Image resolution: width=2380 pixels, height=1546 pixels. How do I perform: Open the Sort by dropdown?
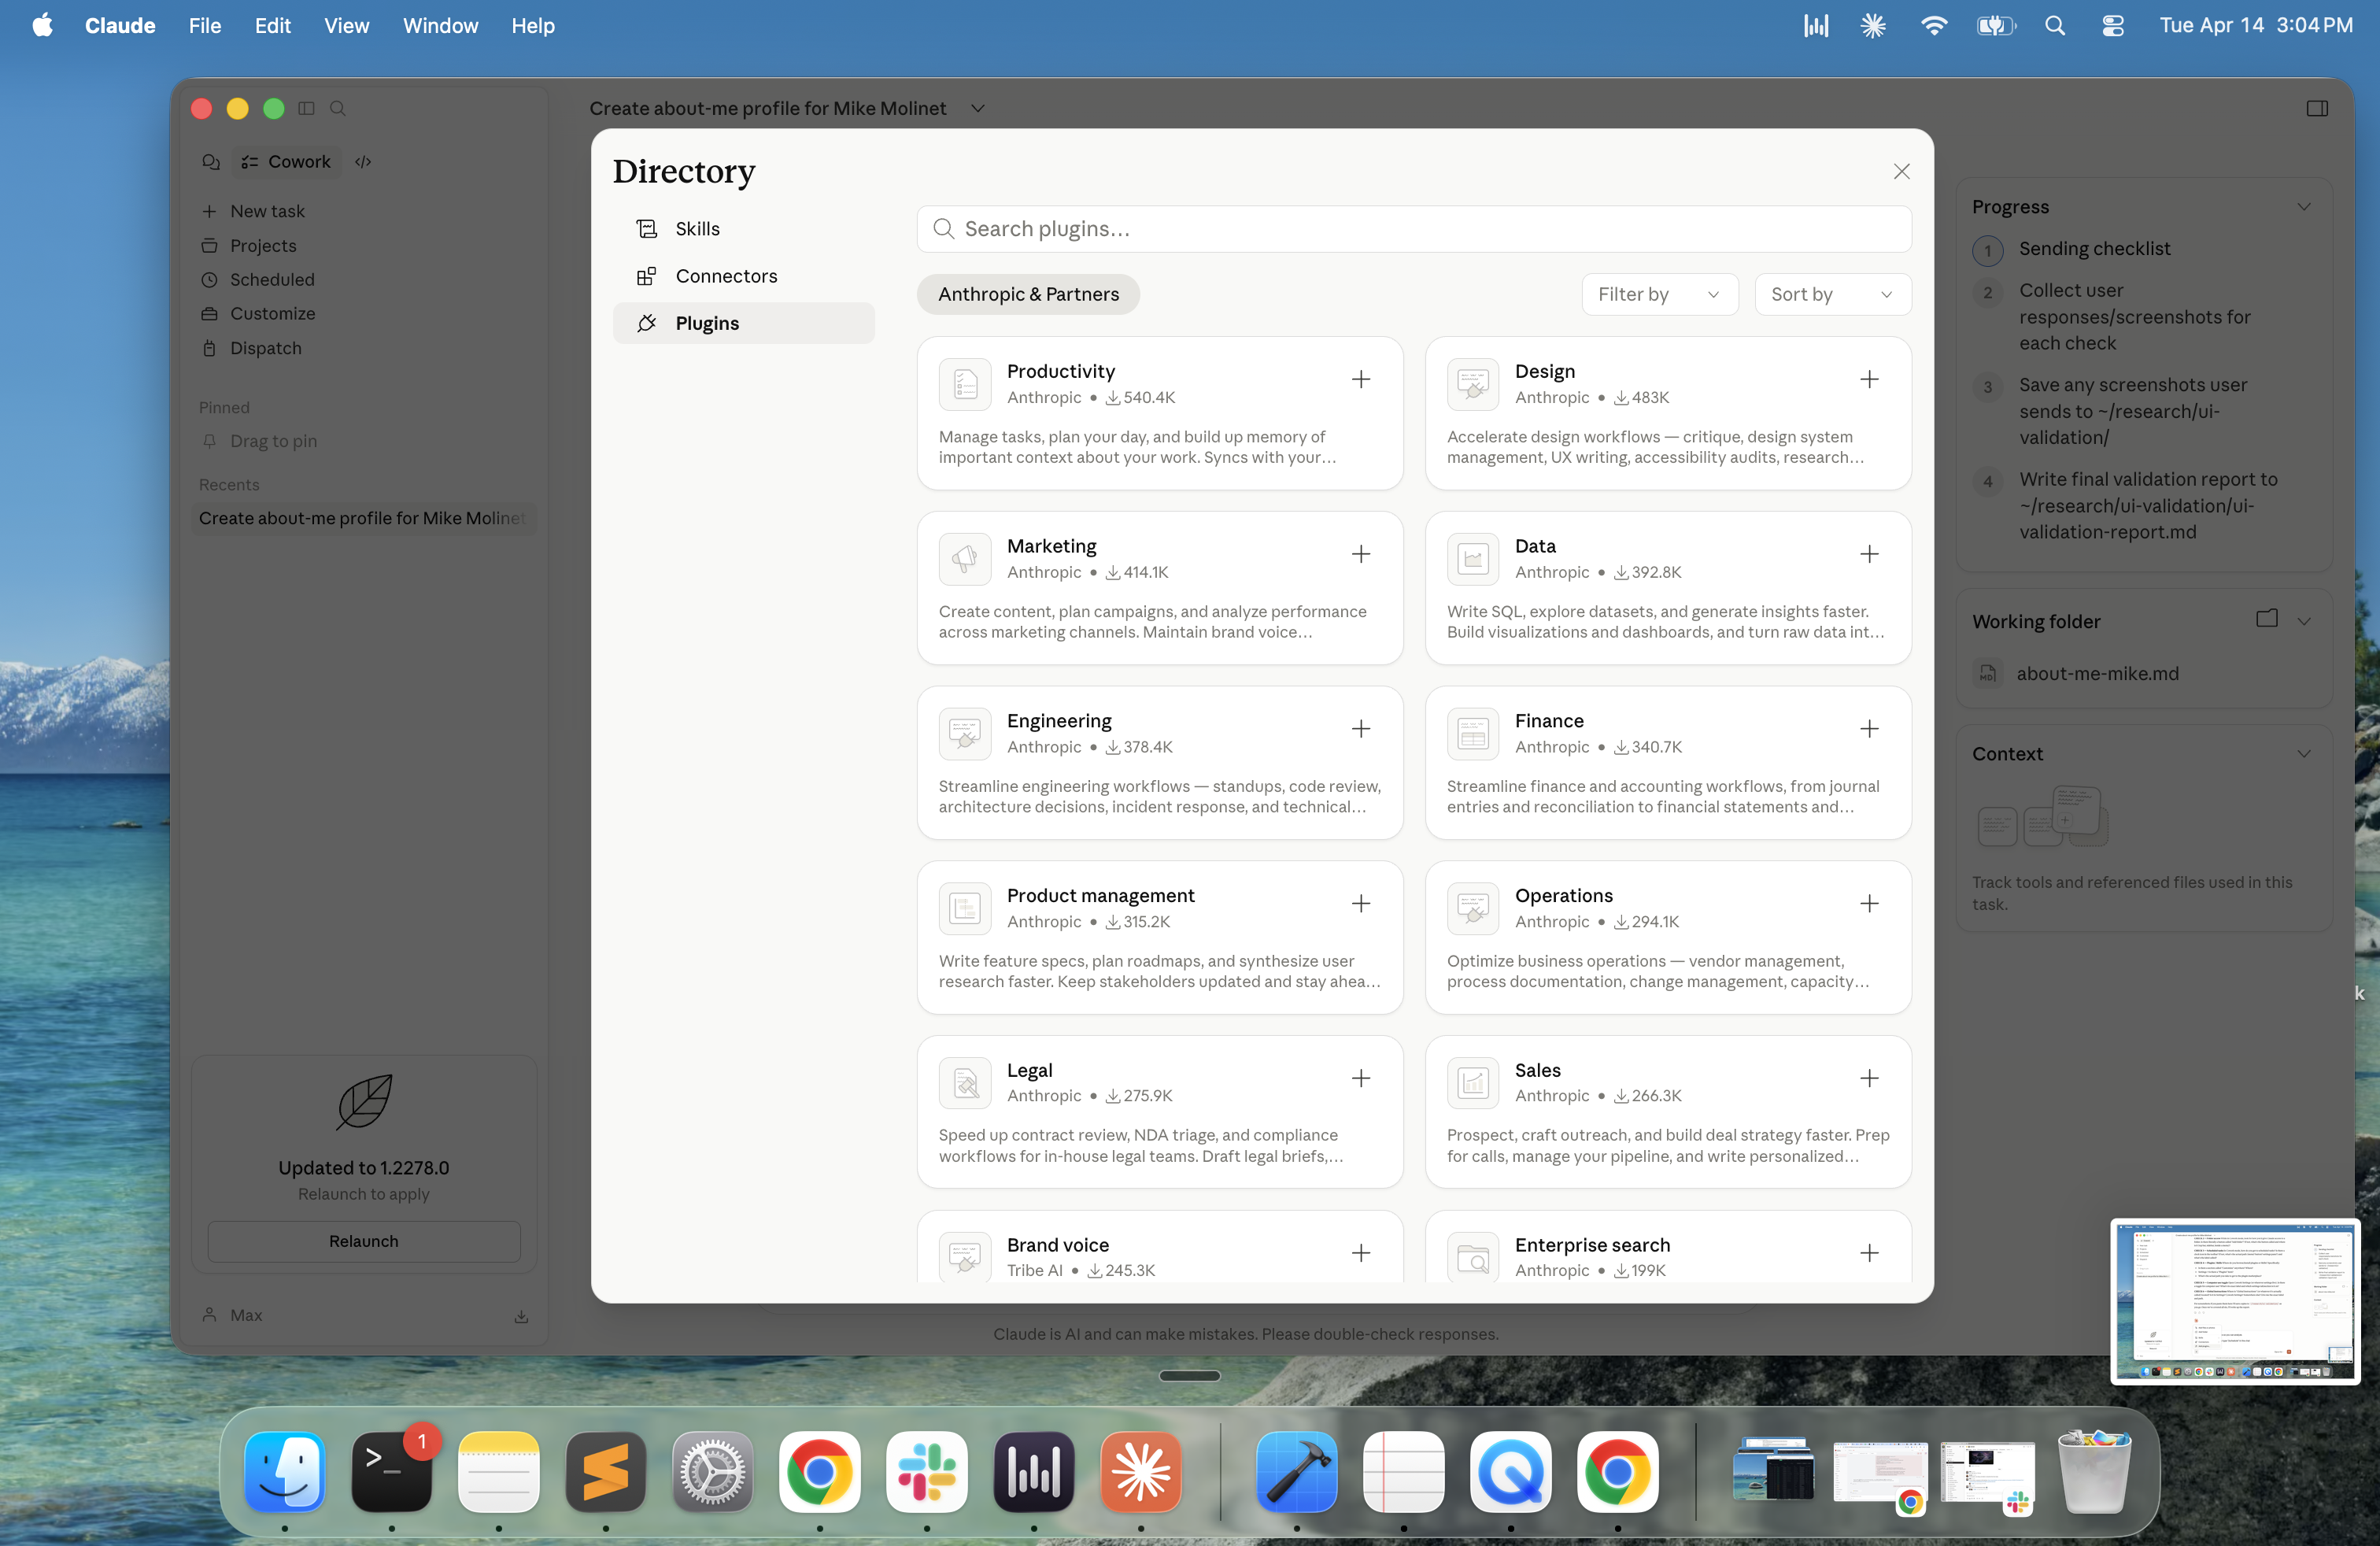(1832, 294)
